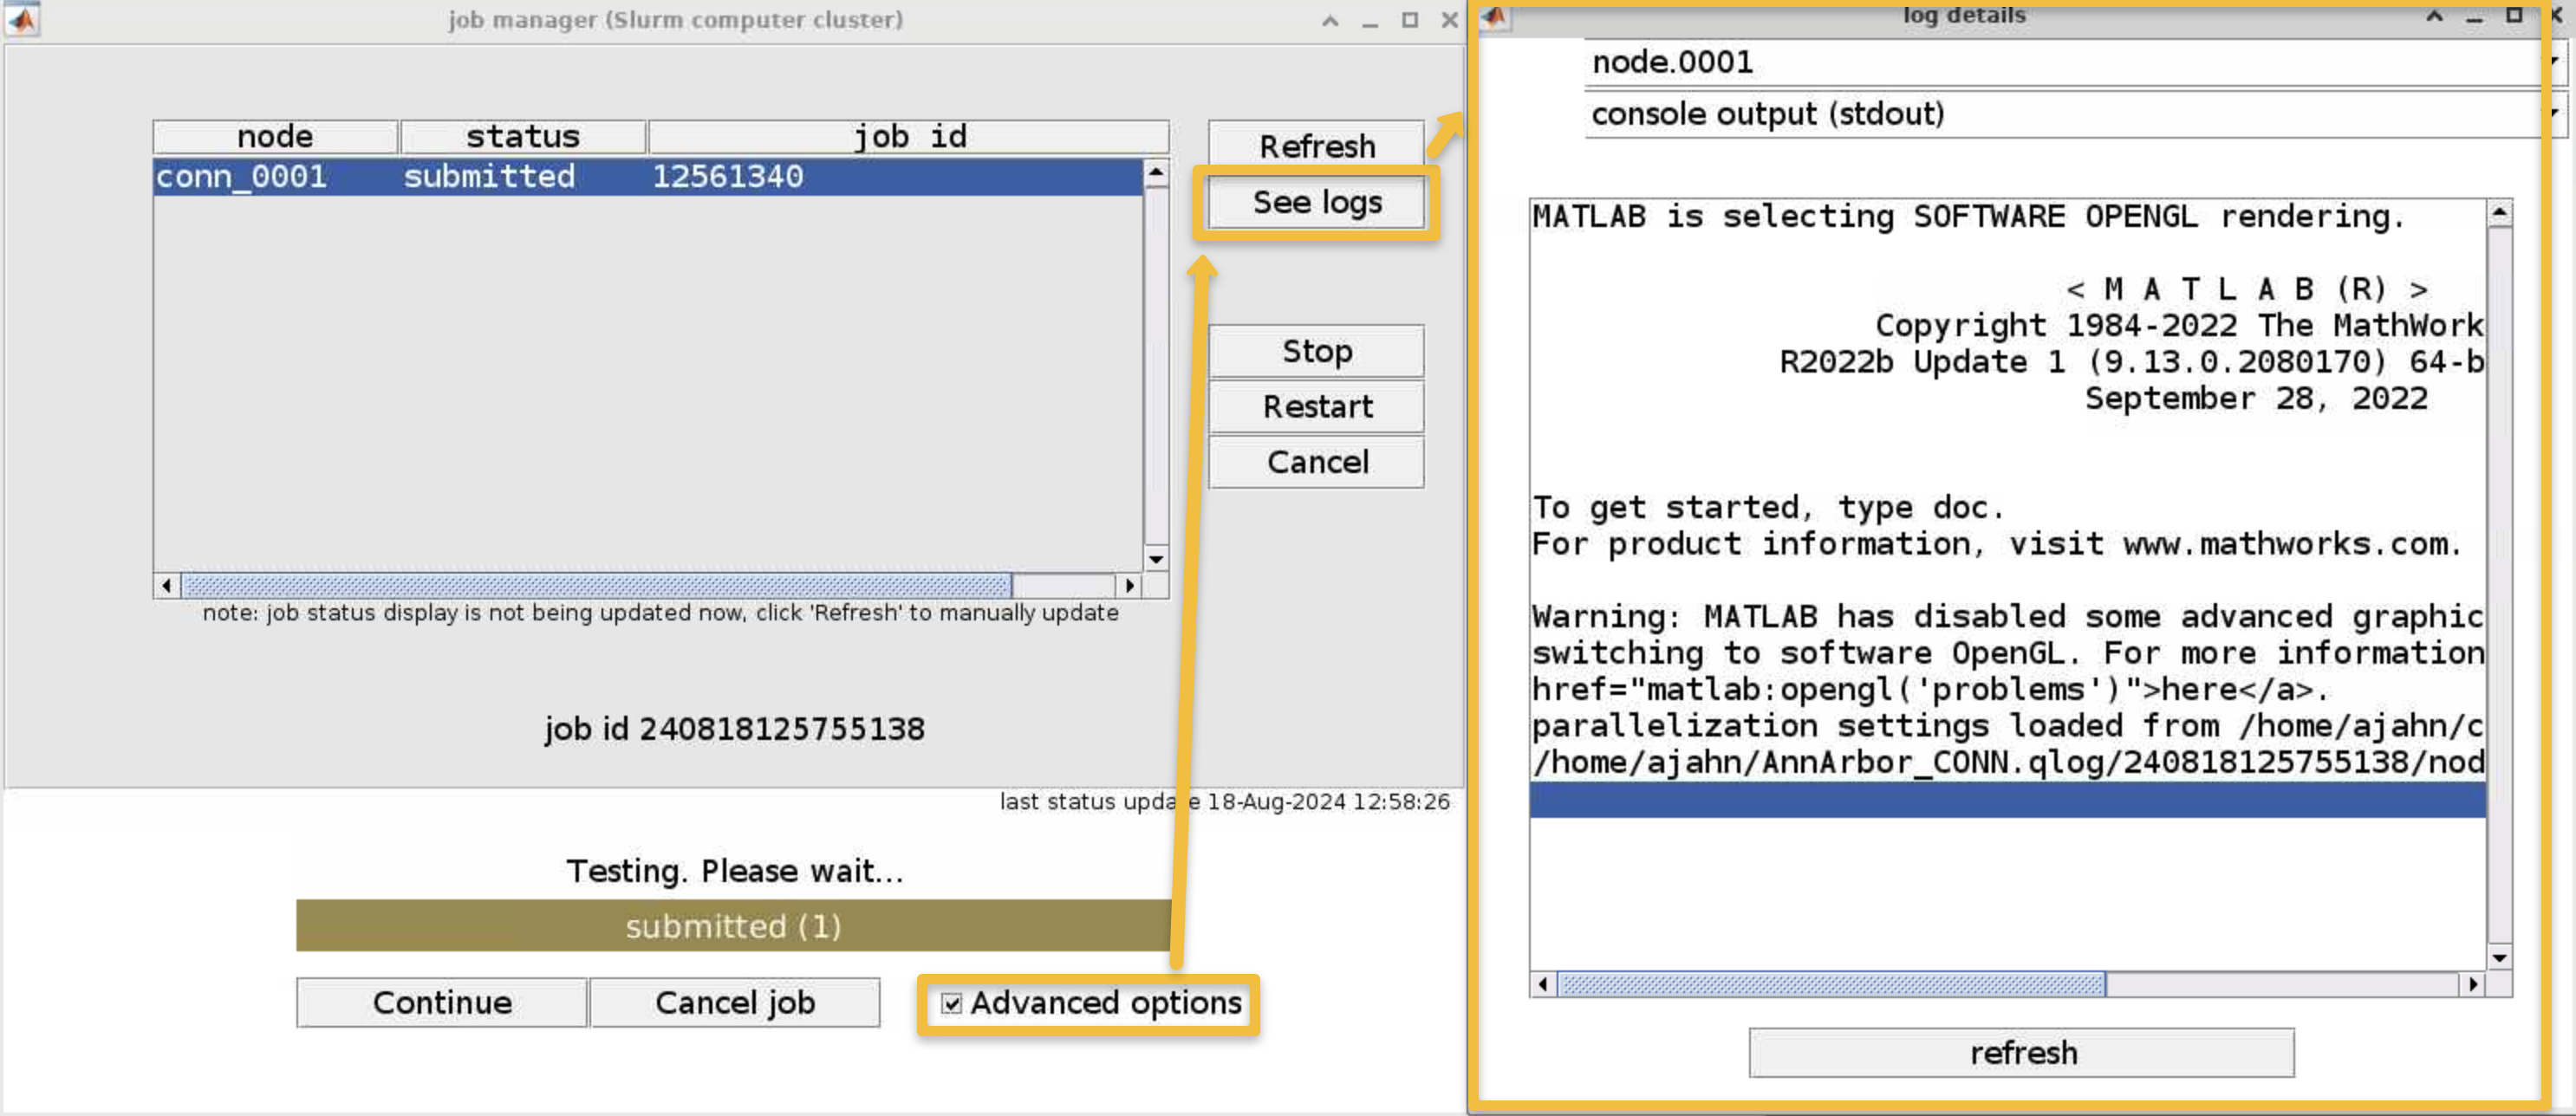The image size is (2576, 1116).
Task: Click the Continue button
Action: [x=441, y=1003]
